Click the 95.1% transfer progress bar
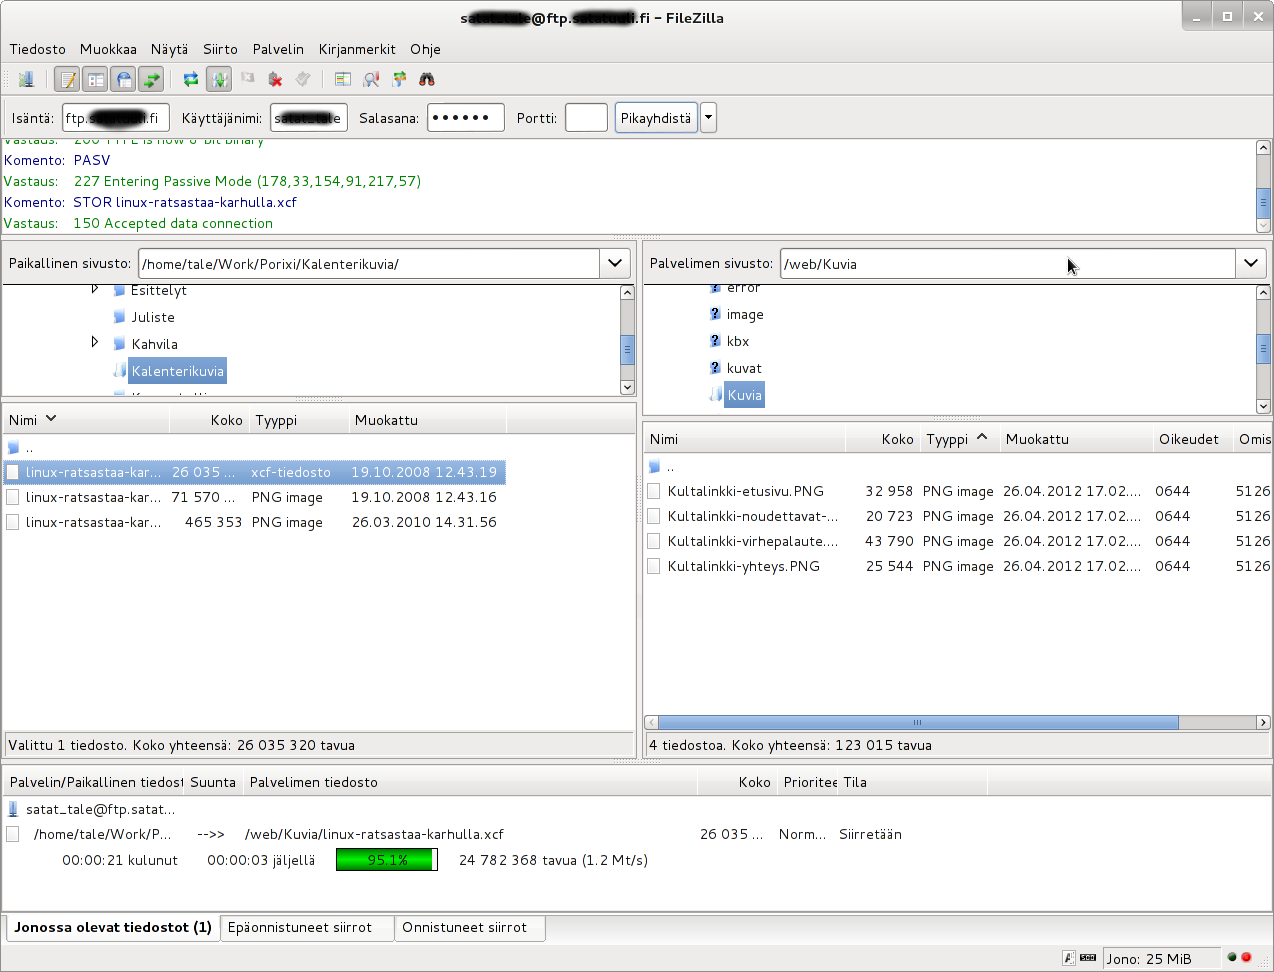This screenshot has height=972, width=1274. coord(387,860)
